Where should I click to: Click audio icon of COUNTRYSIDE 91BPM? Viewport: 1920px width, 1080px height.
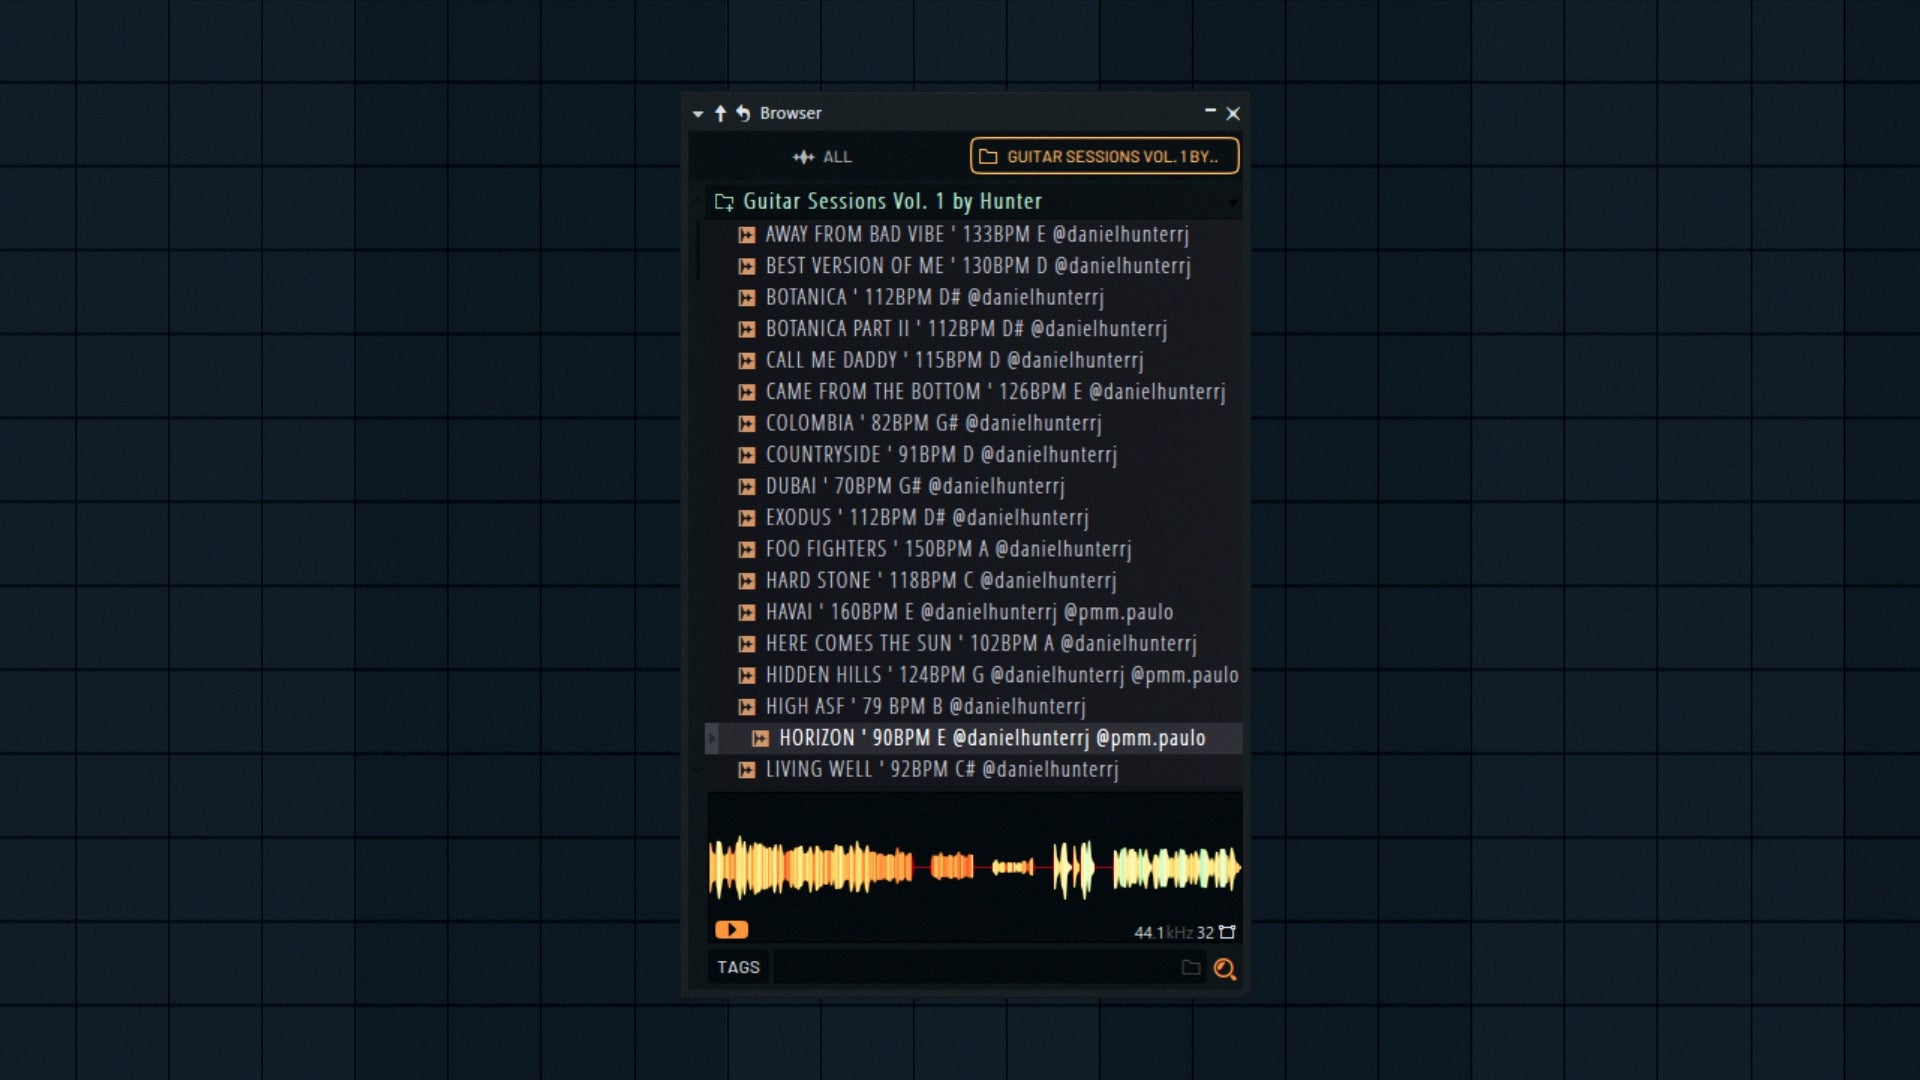pyautogui.click(x=746, y=456)
